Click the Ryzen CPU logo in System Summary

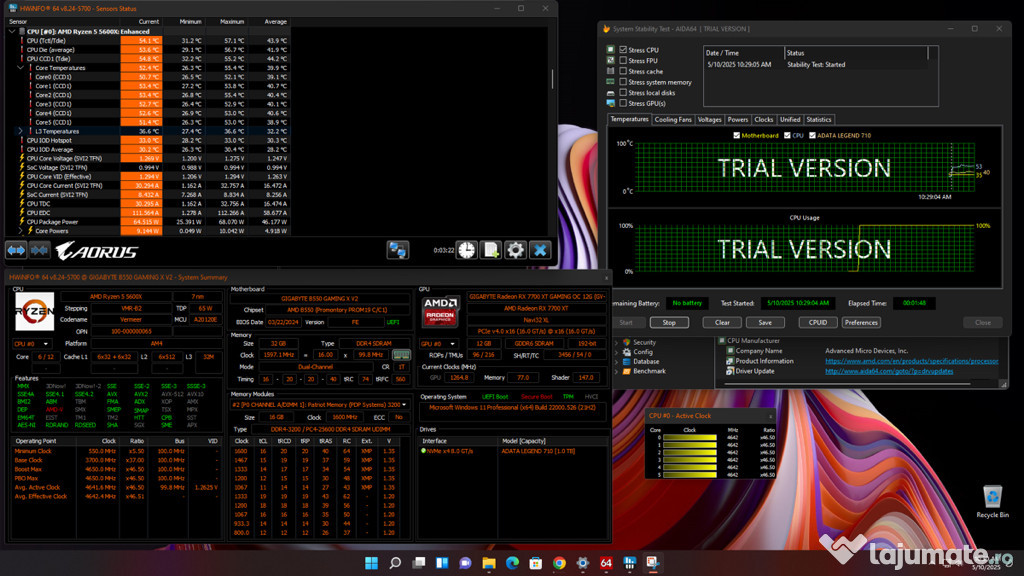tap(35, 312)
